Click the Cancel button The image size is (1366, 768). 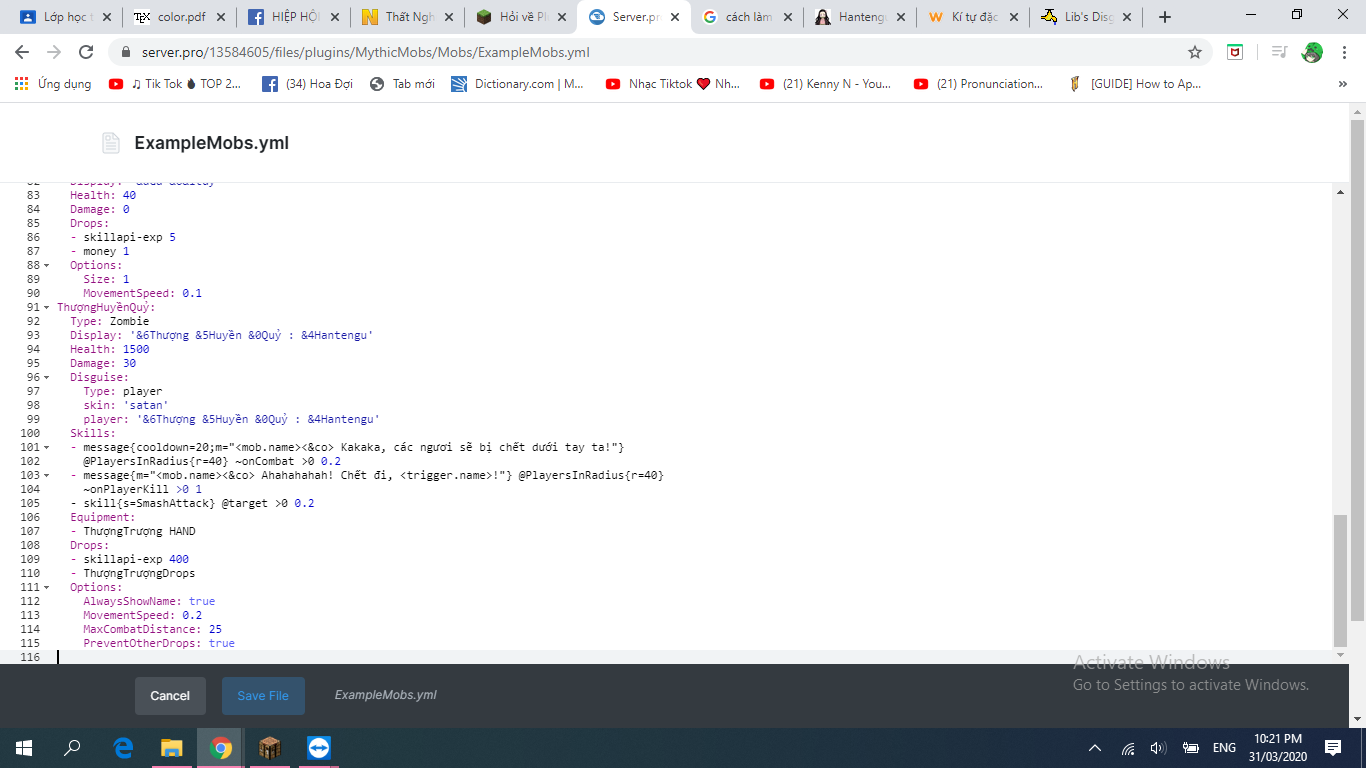click(x=170, y=696)
